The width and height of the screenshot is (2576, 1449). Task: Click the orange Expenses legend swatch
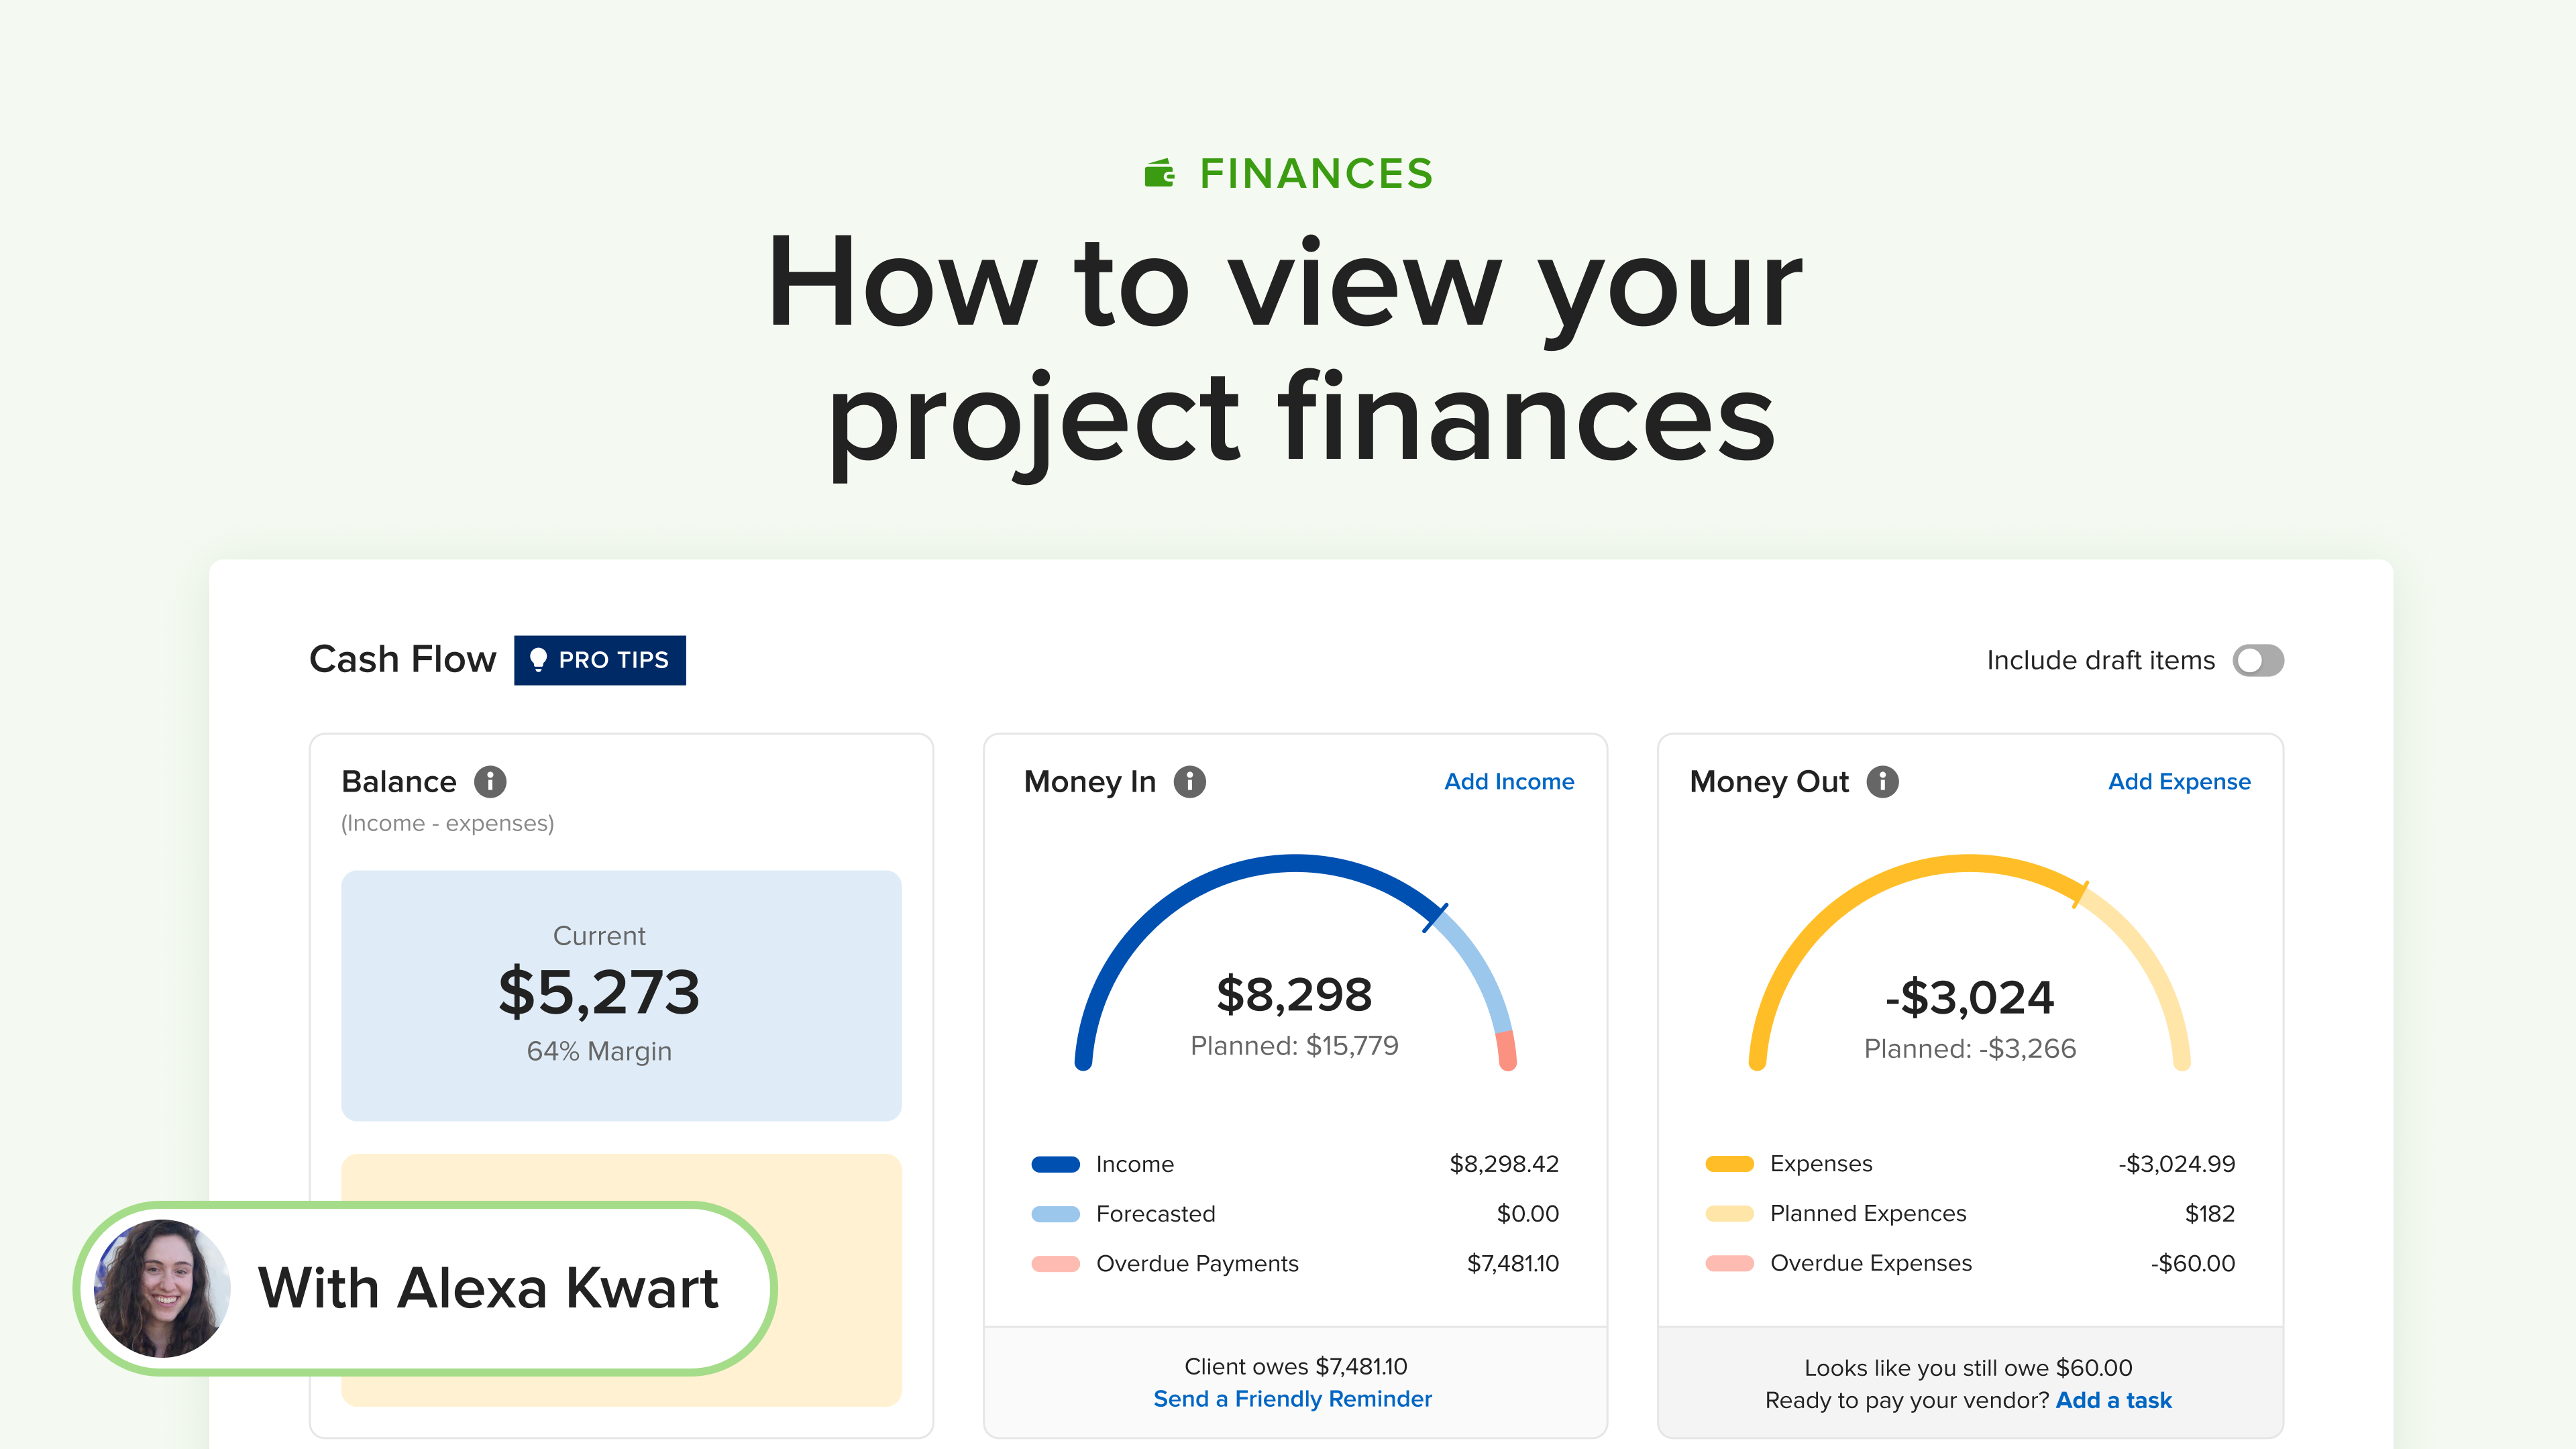tap(1729, 1164)
